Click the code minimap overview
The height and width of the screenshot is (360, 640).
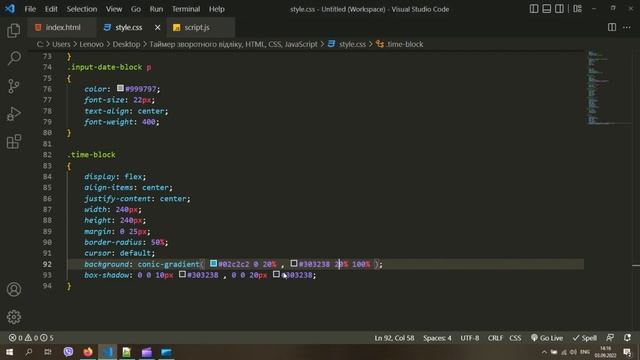(x=608, y=88)
